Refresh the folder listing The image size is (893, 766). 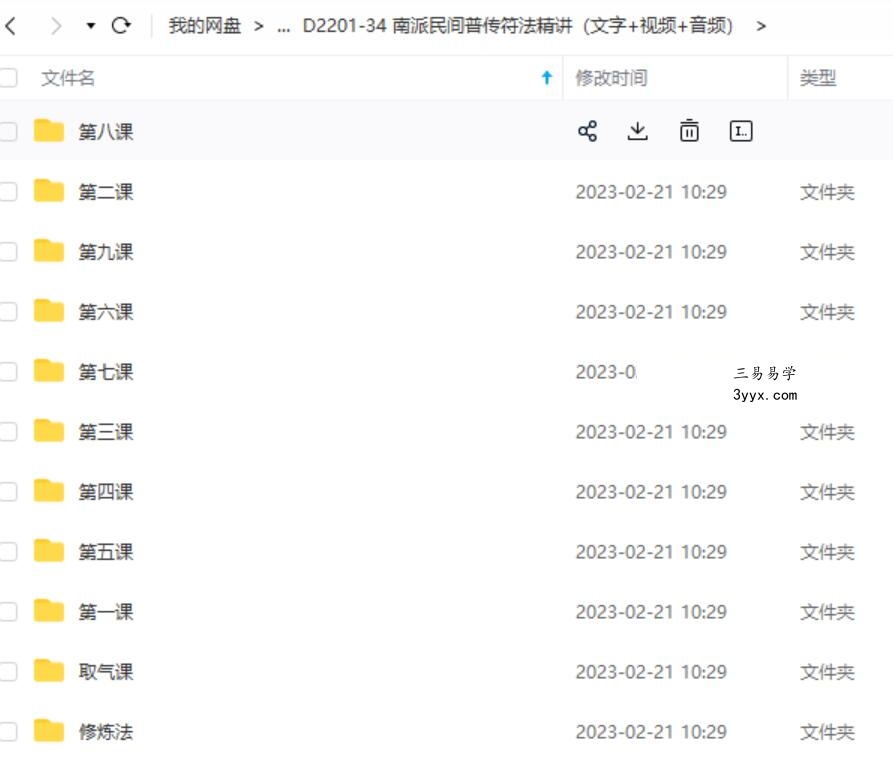click(x=121, y=26)
